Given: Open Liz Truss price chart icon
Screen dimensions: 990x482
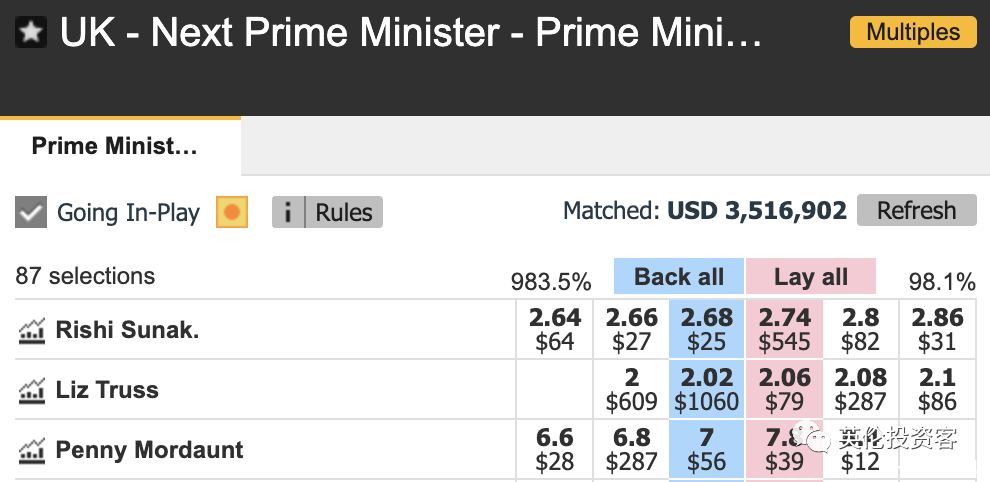Looking at the screenshot, I should click(x=32, y=390).
